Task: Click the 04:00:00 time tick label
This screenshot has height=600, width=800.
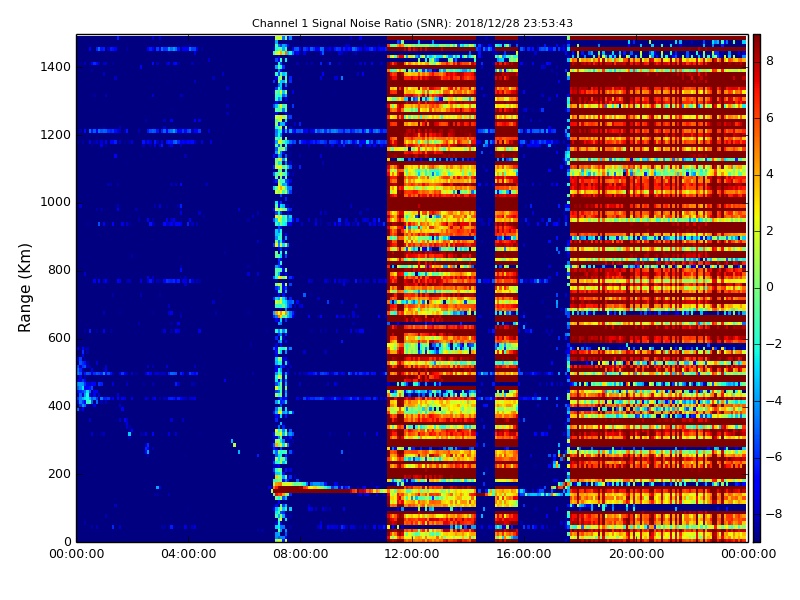Action: (x=189, y=554)
